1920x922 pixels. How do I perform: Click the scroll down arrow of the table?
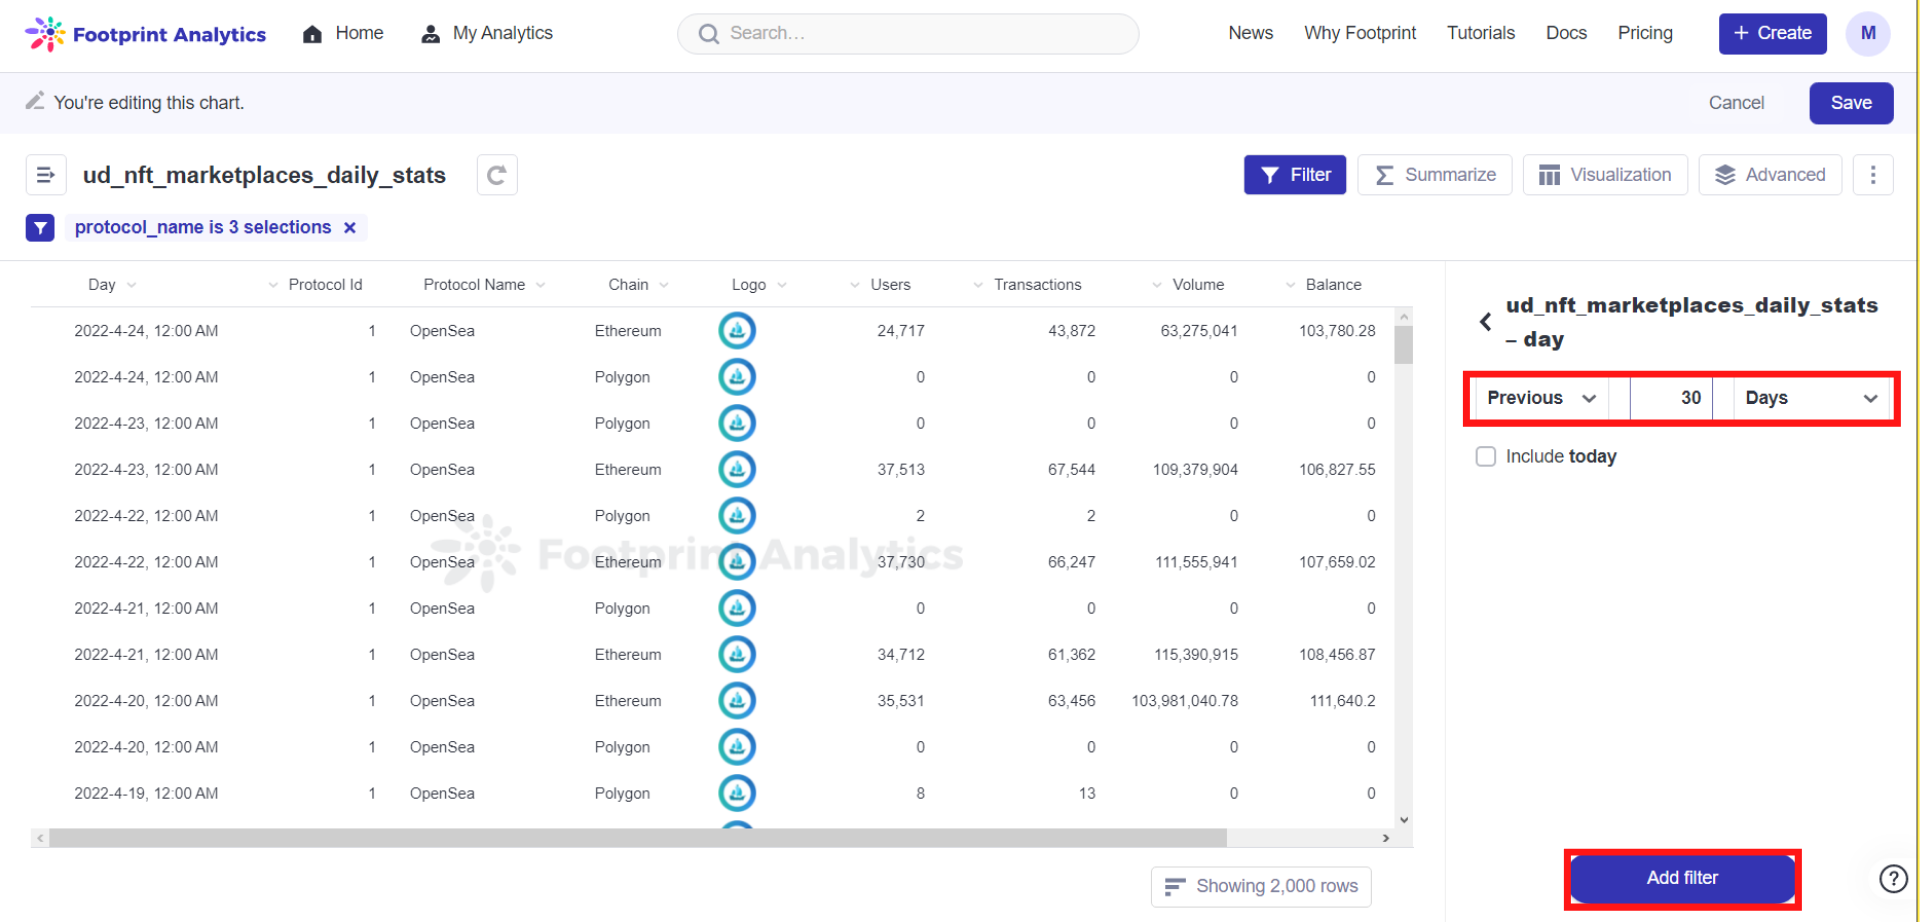1404,820
